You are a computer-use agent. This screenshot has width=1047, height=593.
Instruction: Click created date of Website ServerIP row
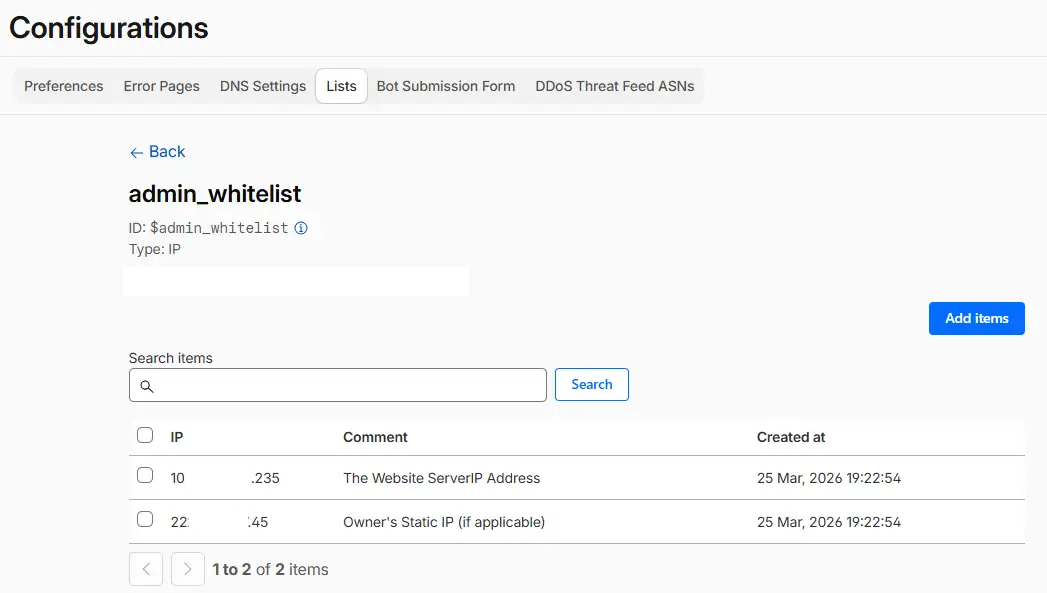(x=829, y=478)
